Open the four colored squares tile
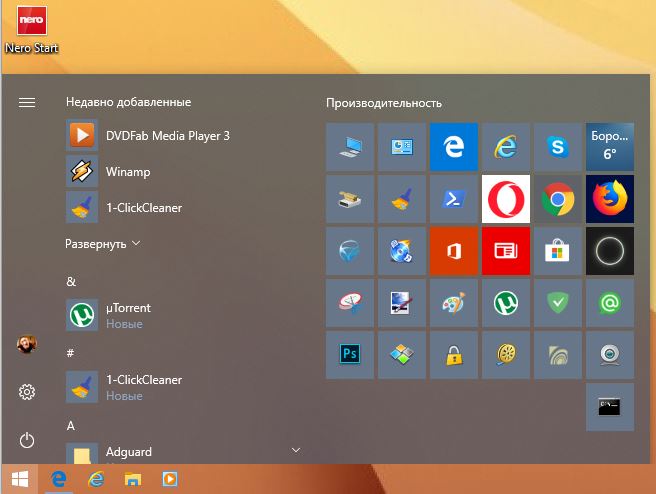 tap(402, 355)
